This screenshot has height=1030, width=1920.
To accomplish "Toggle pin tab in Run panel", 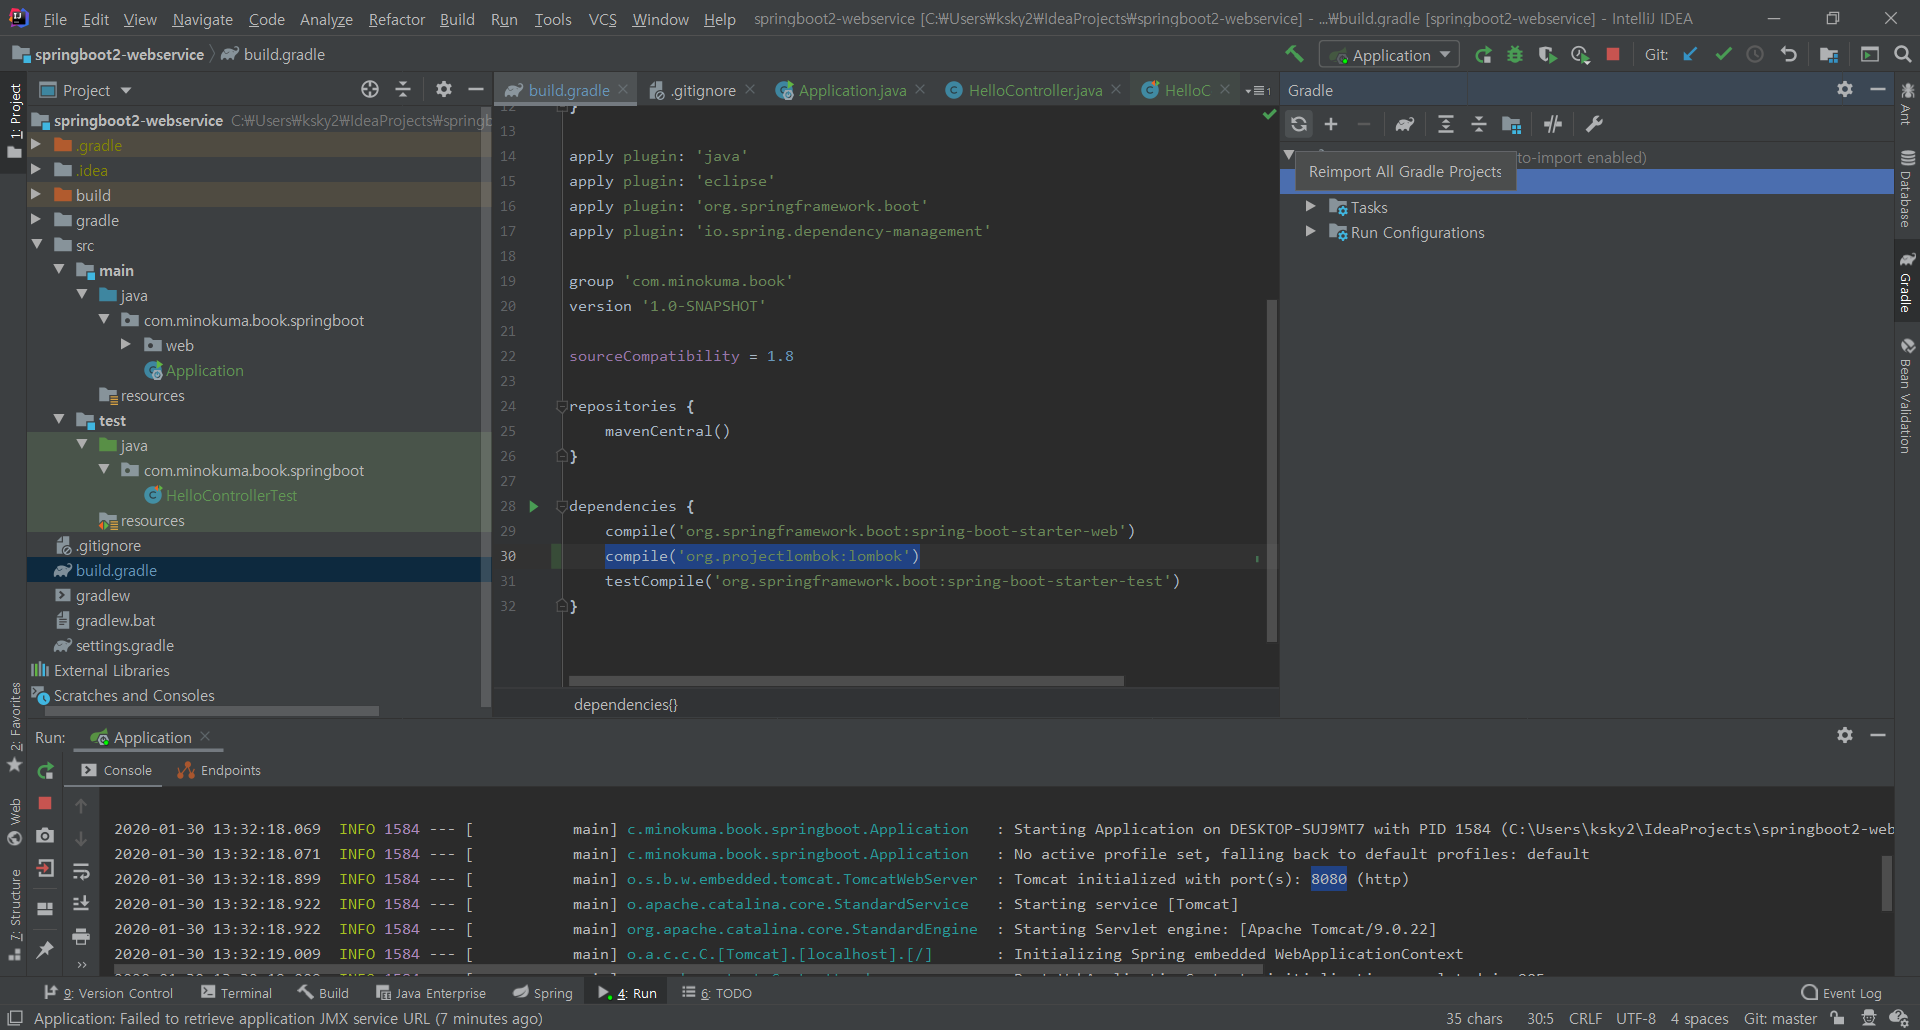I will [x=45, y=950].
